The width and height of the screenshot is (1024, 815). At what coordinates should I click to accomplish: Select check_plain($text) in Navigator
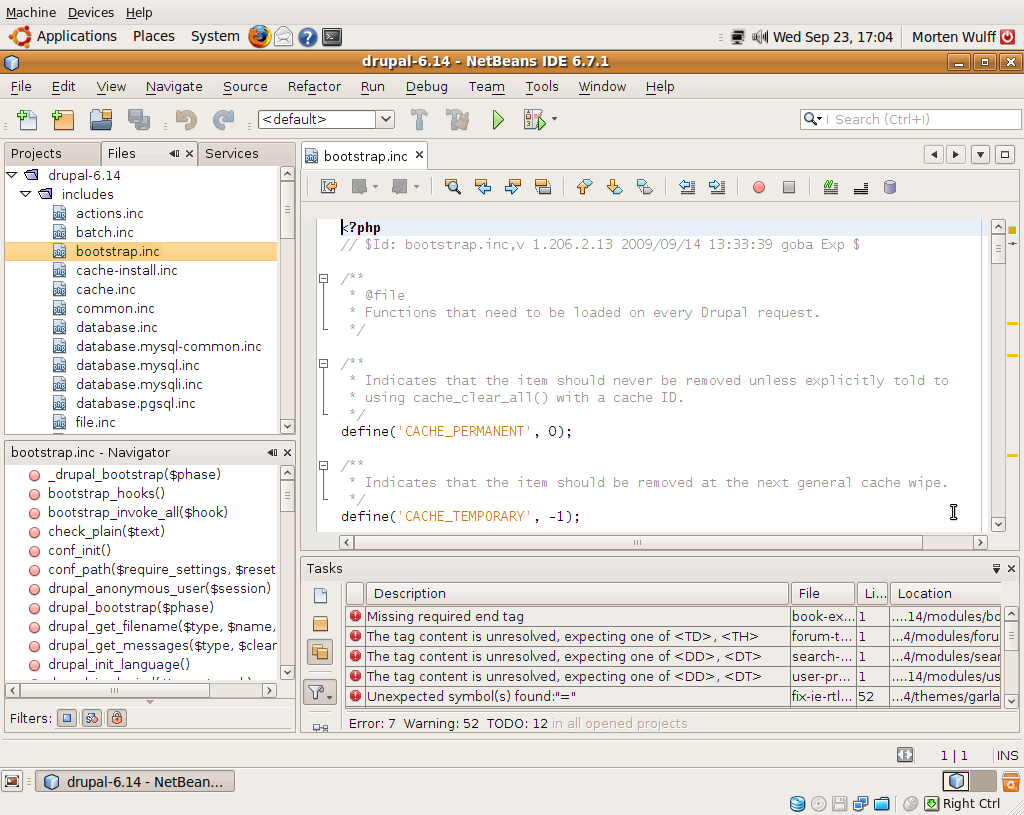coord(106,532)
